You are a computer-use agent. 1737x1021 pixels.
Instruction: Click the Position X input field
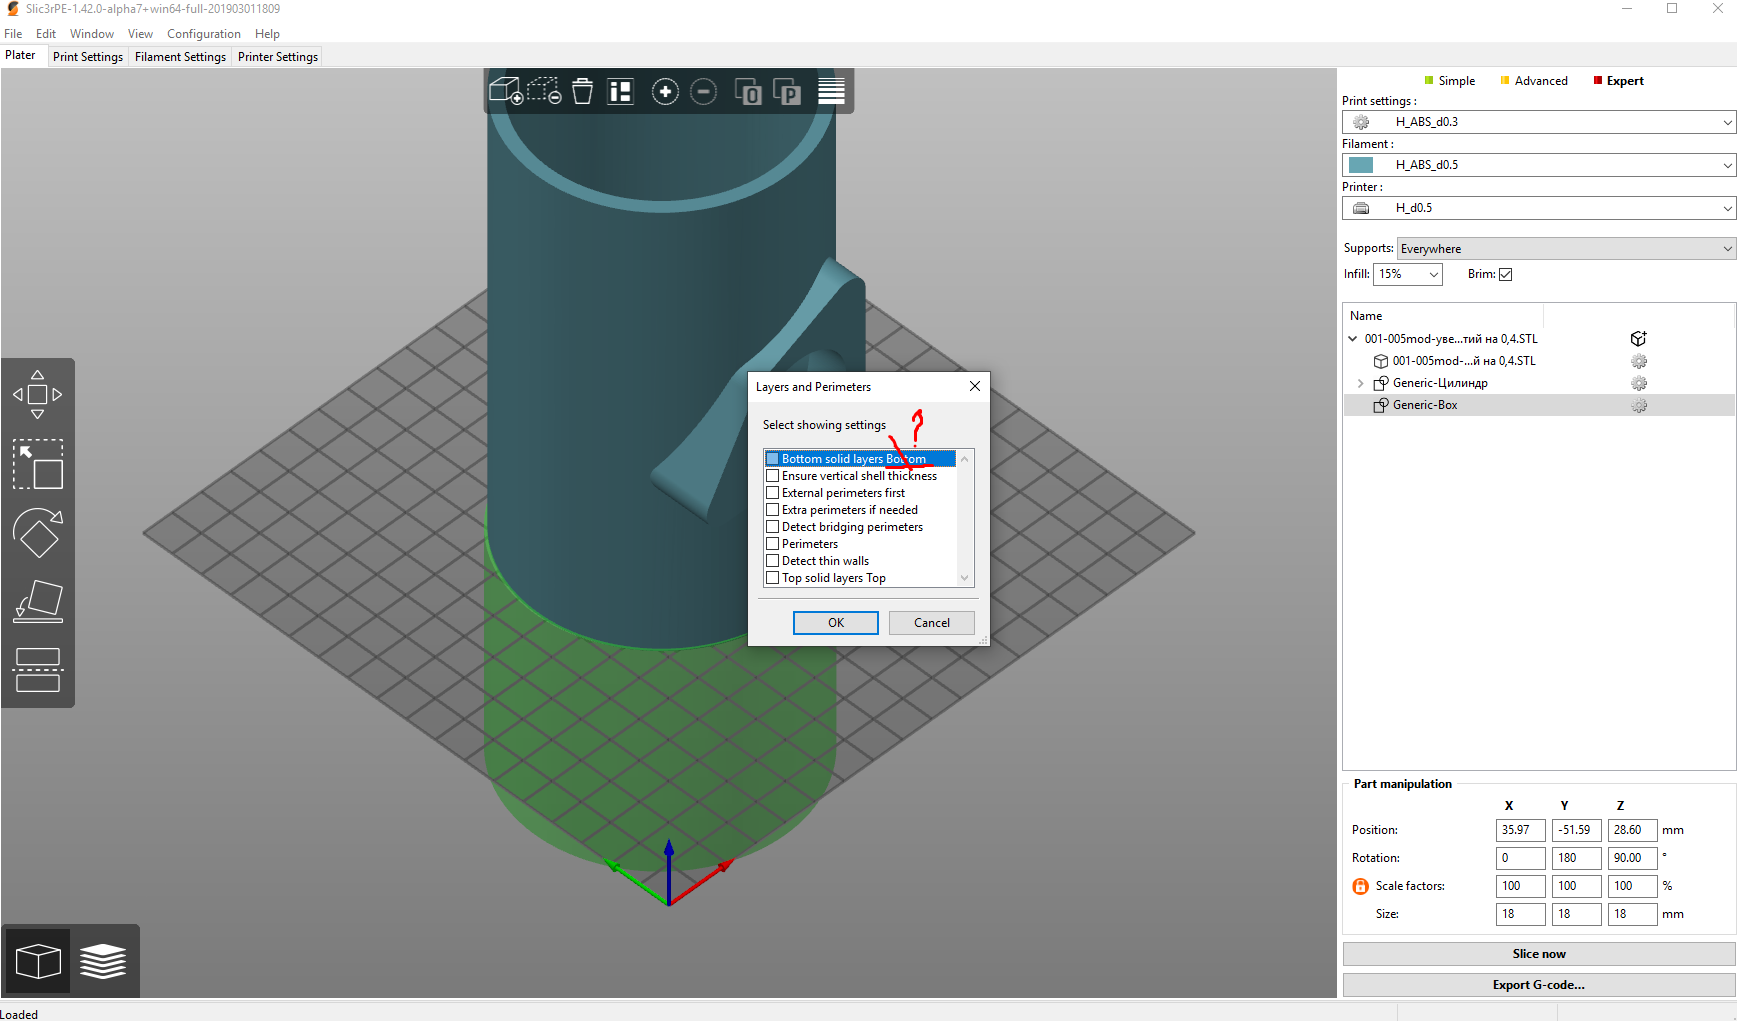coord(1521,830)
